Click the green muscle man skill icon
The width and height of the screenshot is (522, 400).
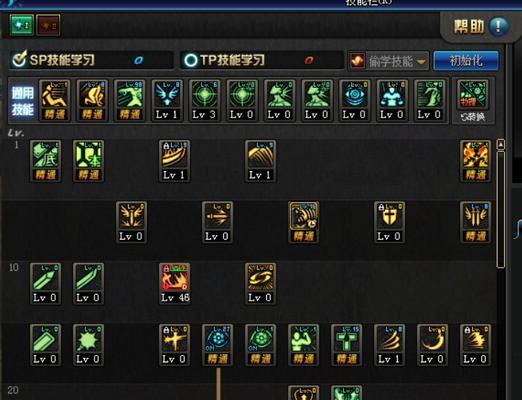point(303,345)
